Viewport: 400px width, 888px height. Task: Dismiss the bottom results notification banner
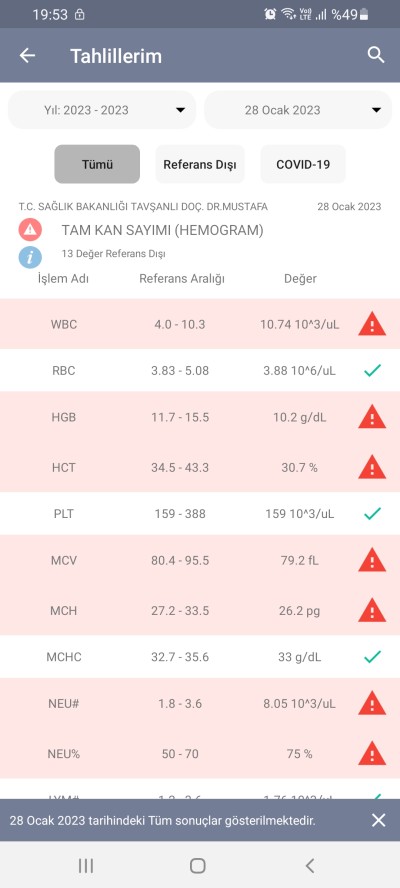[x=378, y=820]
